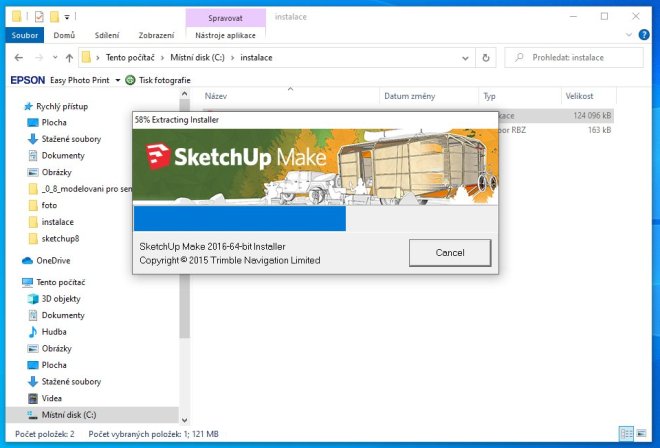The width and height of the screenshot is (660, 448).
Task: Open Hudba in navigation pane
Action: click(54, 332)
